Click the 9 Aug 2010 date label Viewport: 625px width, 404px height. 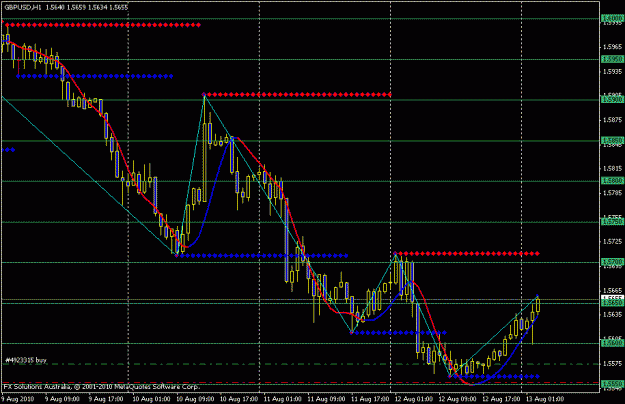point(18,399)
